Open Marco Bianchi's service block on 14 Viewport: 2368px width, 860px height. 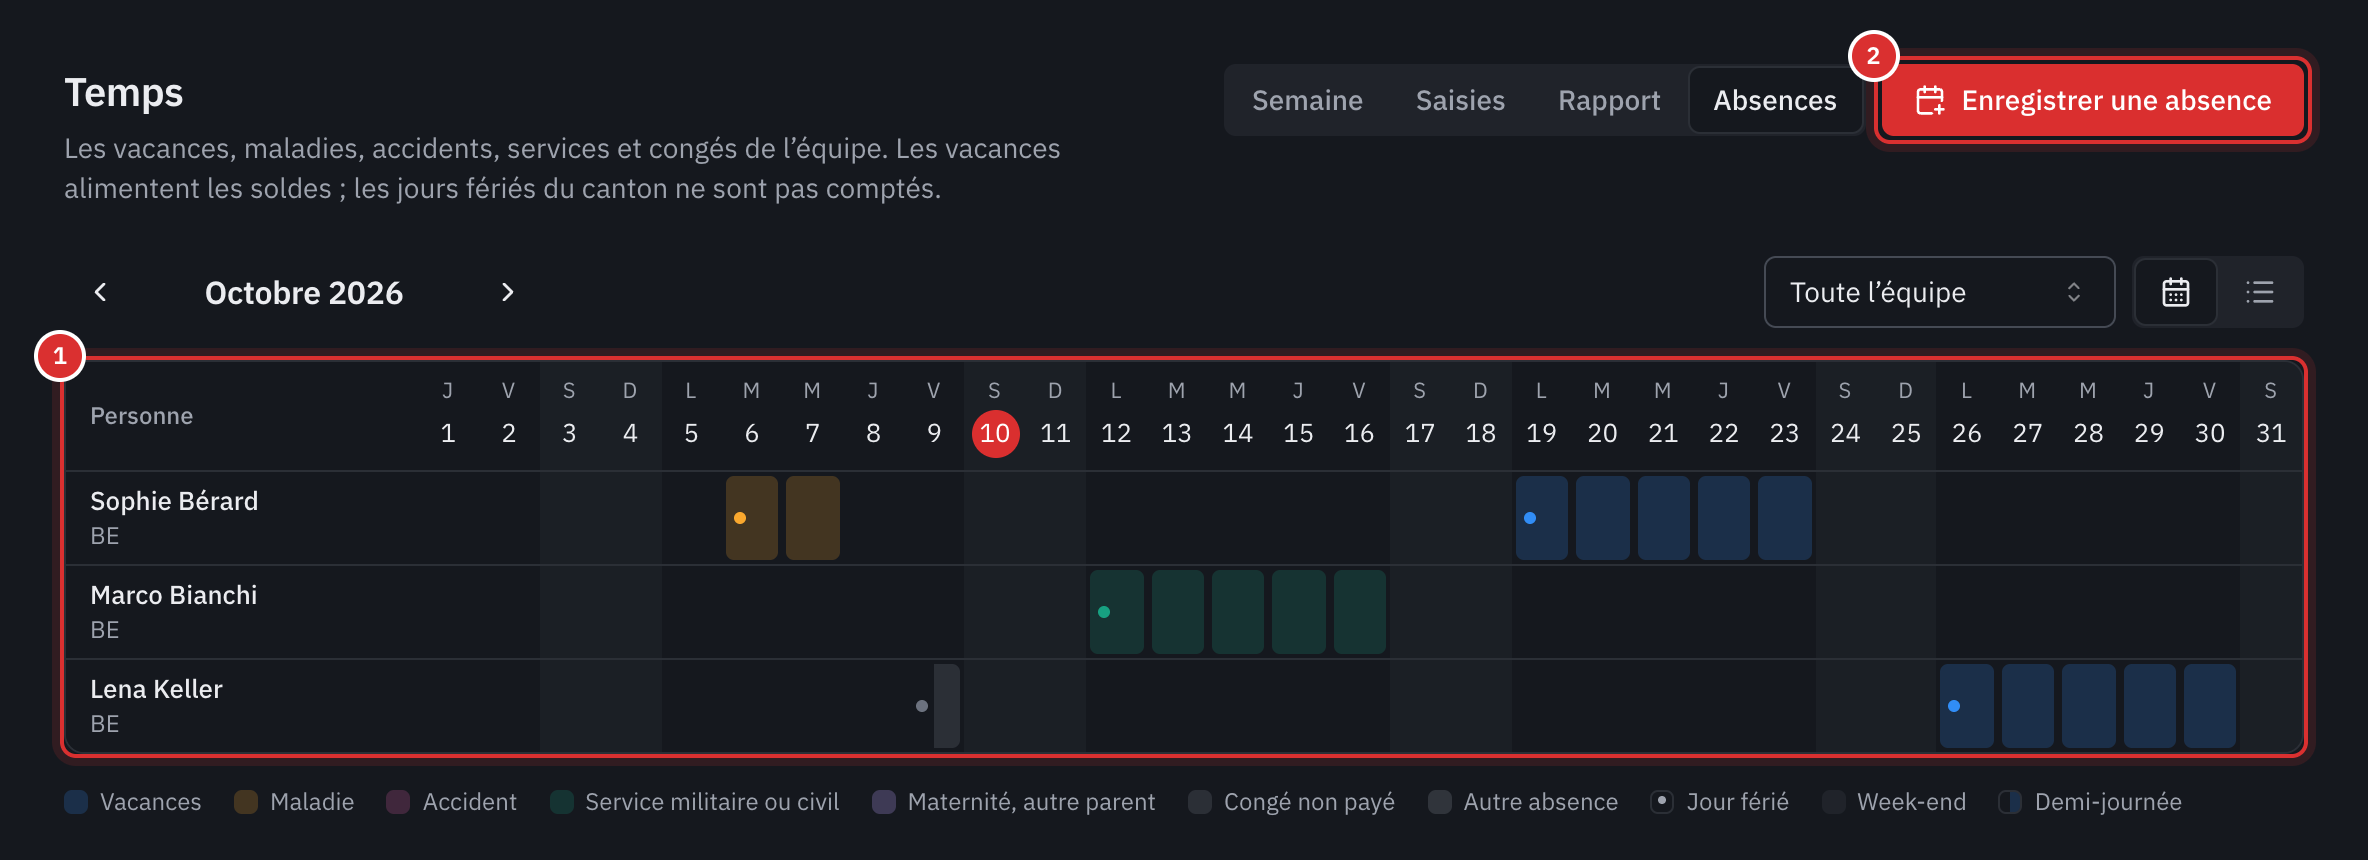click(1238, 612)
